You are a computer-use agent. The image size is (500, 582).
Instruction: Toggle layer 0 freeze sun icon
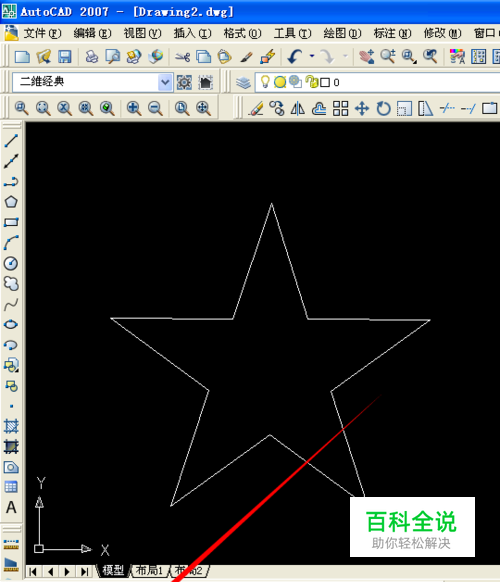(280, 82)
